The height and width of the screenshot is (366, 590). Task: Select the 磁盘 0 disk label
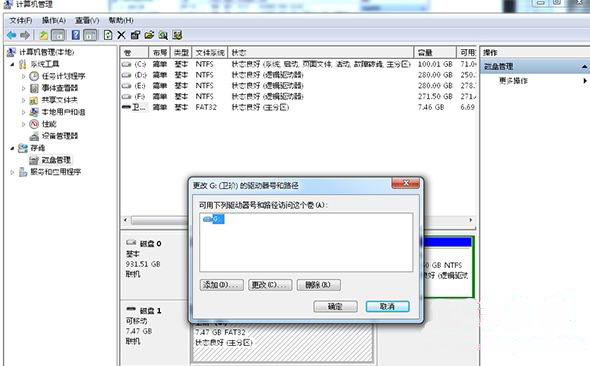[151, 244]
